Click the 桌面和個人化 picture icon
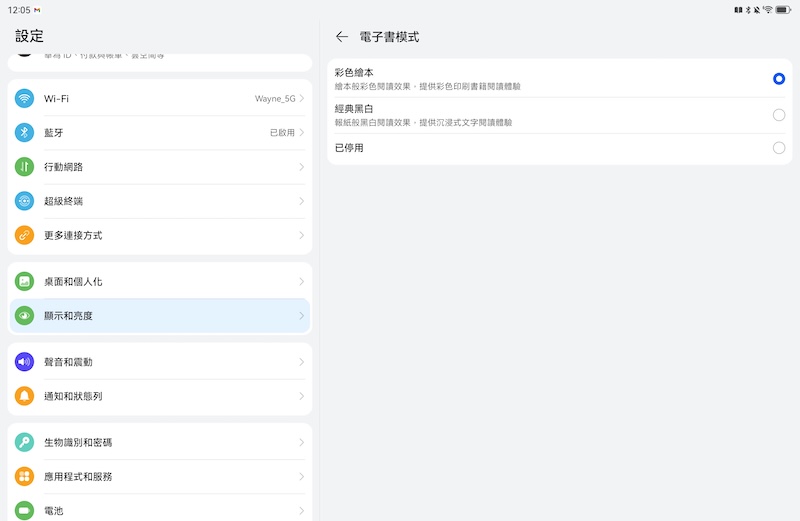Screen dimensions: 800x521 coord(25,282)
